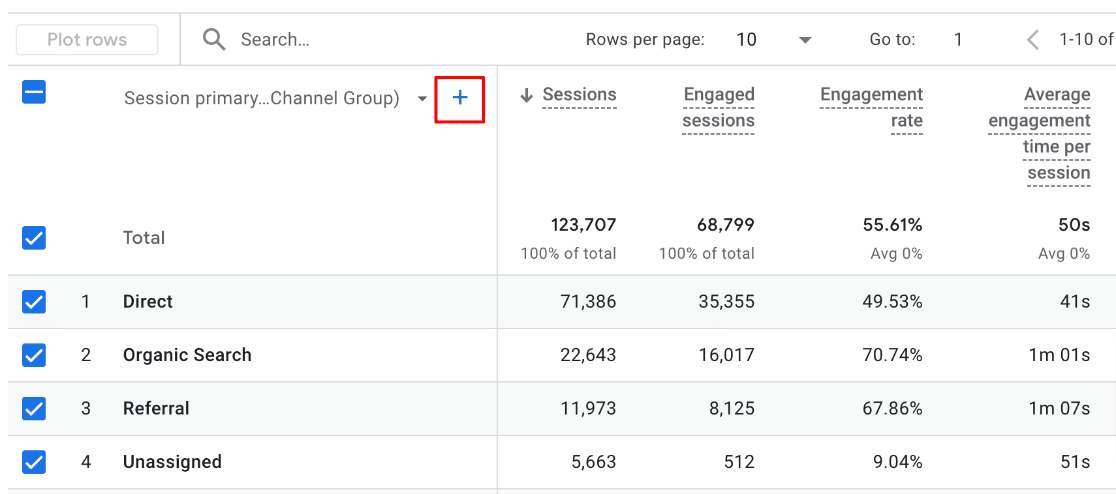This screenshot has width=1116, height=494.
Task: Go to previous page using left chevron
Action: coord(1033,40)
